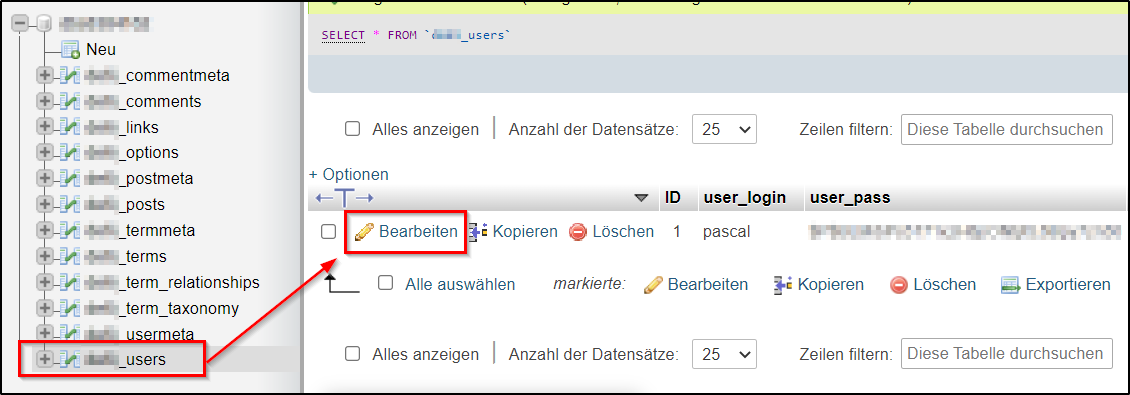Open table icon beside _termmeta
This screenshot has height=395, width=1130.
(70, 231)
